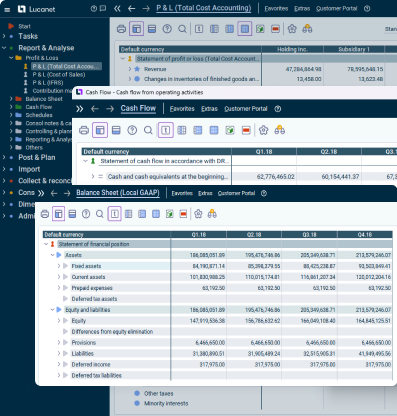Click the search magnifier in the Balance Sheet toolbar
The height and width of the screenshot is (416, 397).
(100, 214)
